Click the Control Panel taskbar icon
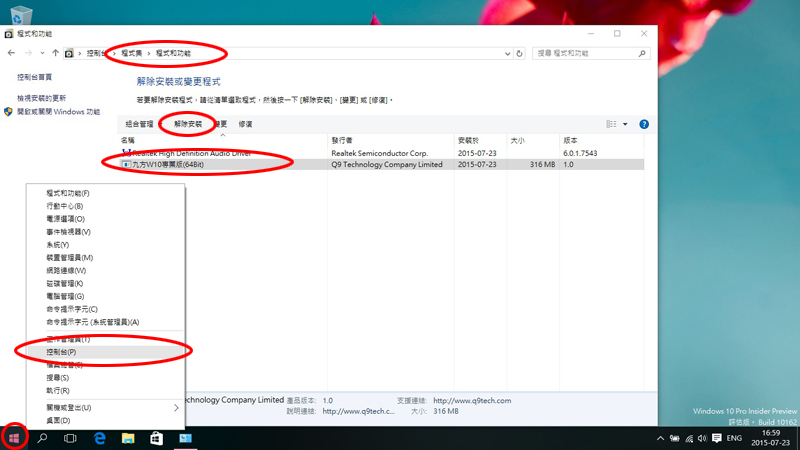Image resolution: width=800 pixels, height=450 pixels. [x=185, y=438]
